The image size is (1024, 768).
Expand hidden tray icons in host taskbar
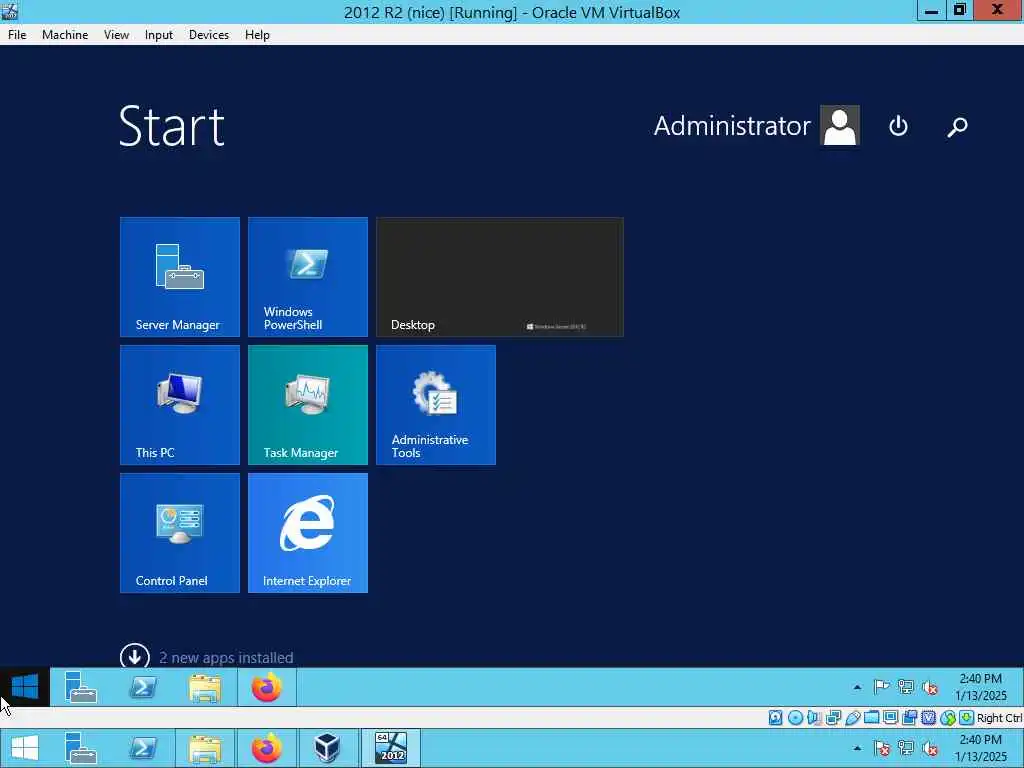857,748
